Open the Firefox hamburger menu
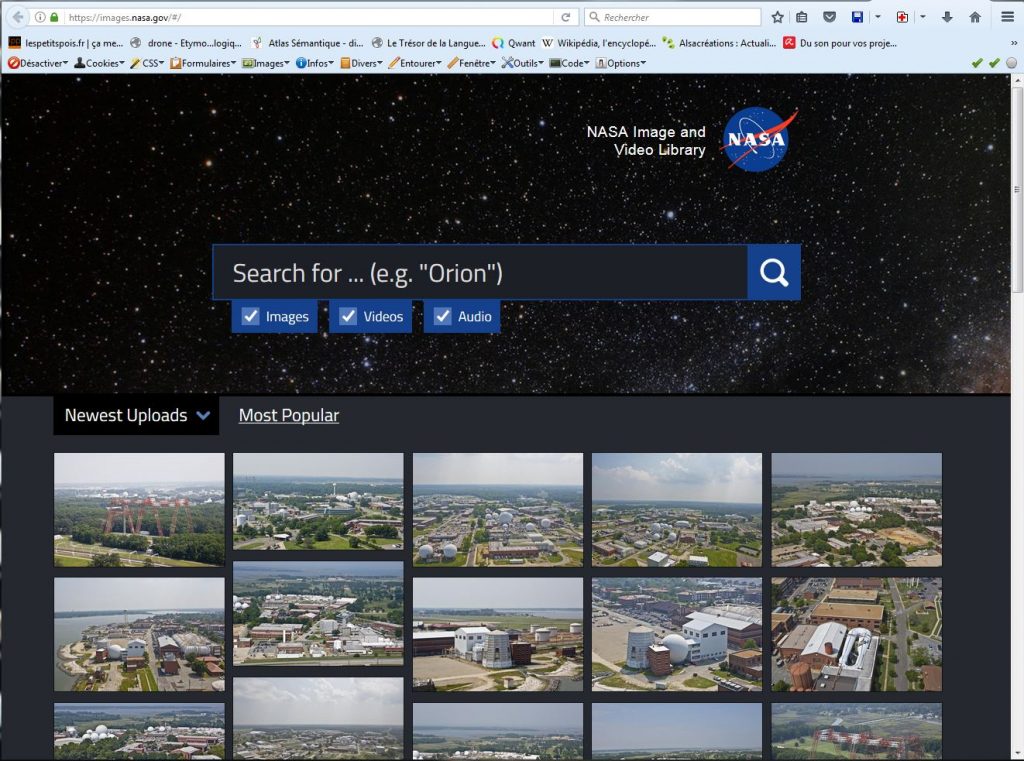Image resolution: width=1024 pixels, height=761 pixels. [1007, 17]
